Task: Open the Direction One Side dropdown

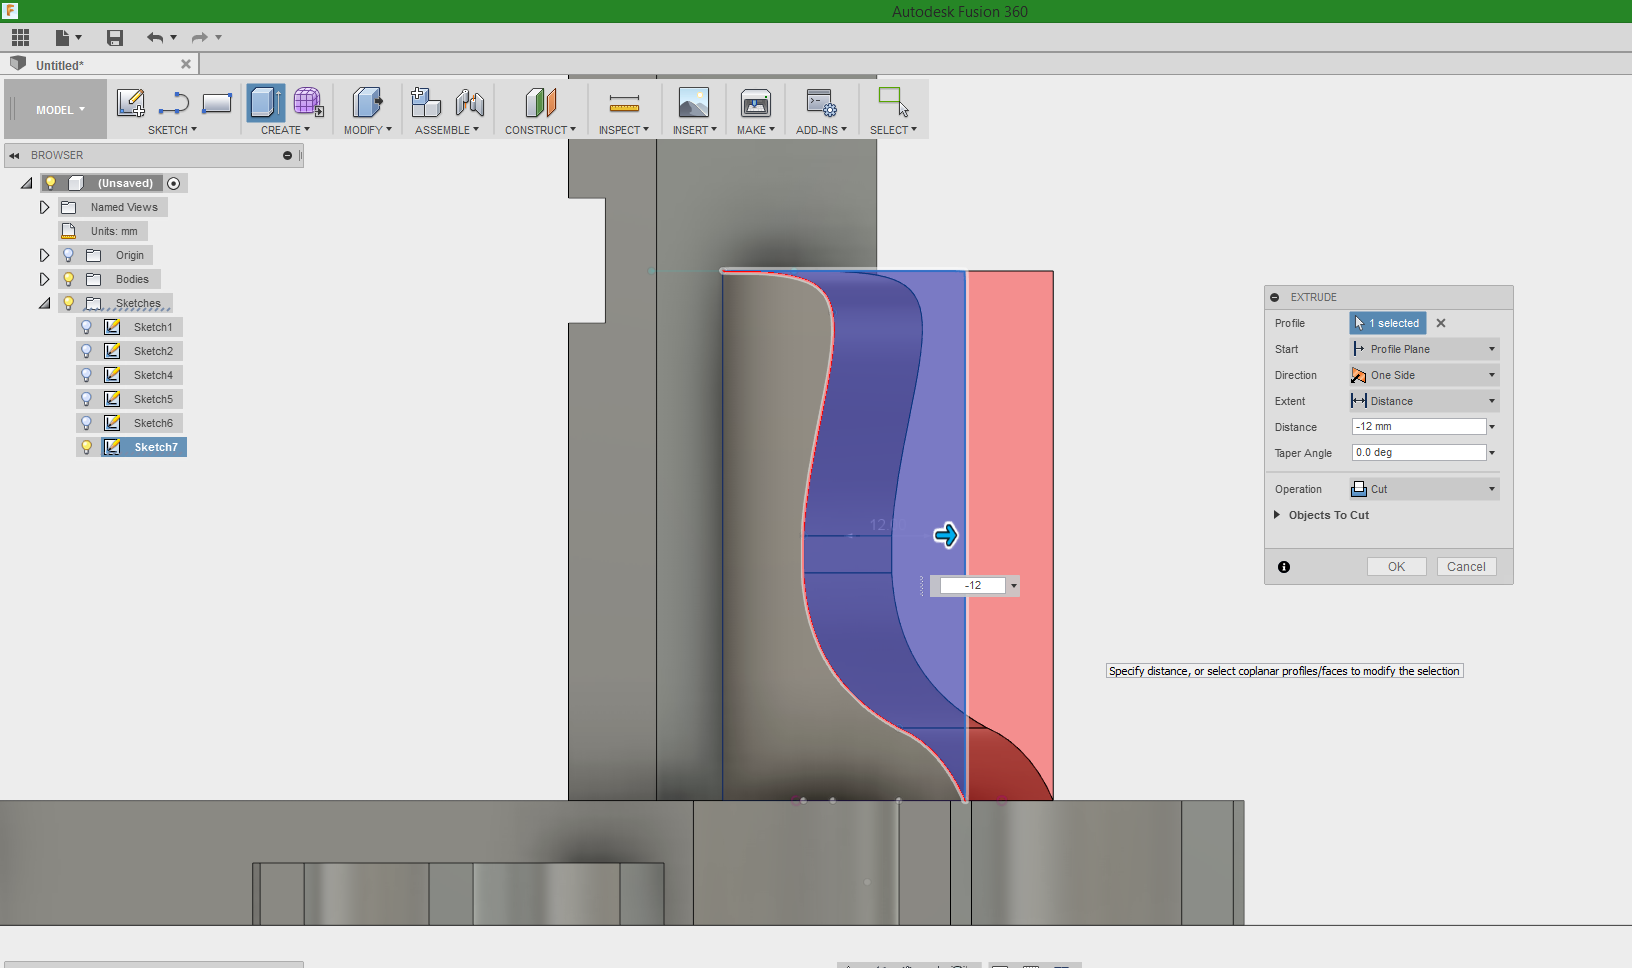Action: (x=1424, y=375)
